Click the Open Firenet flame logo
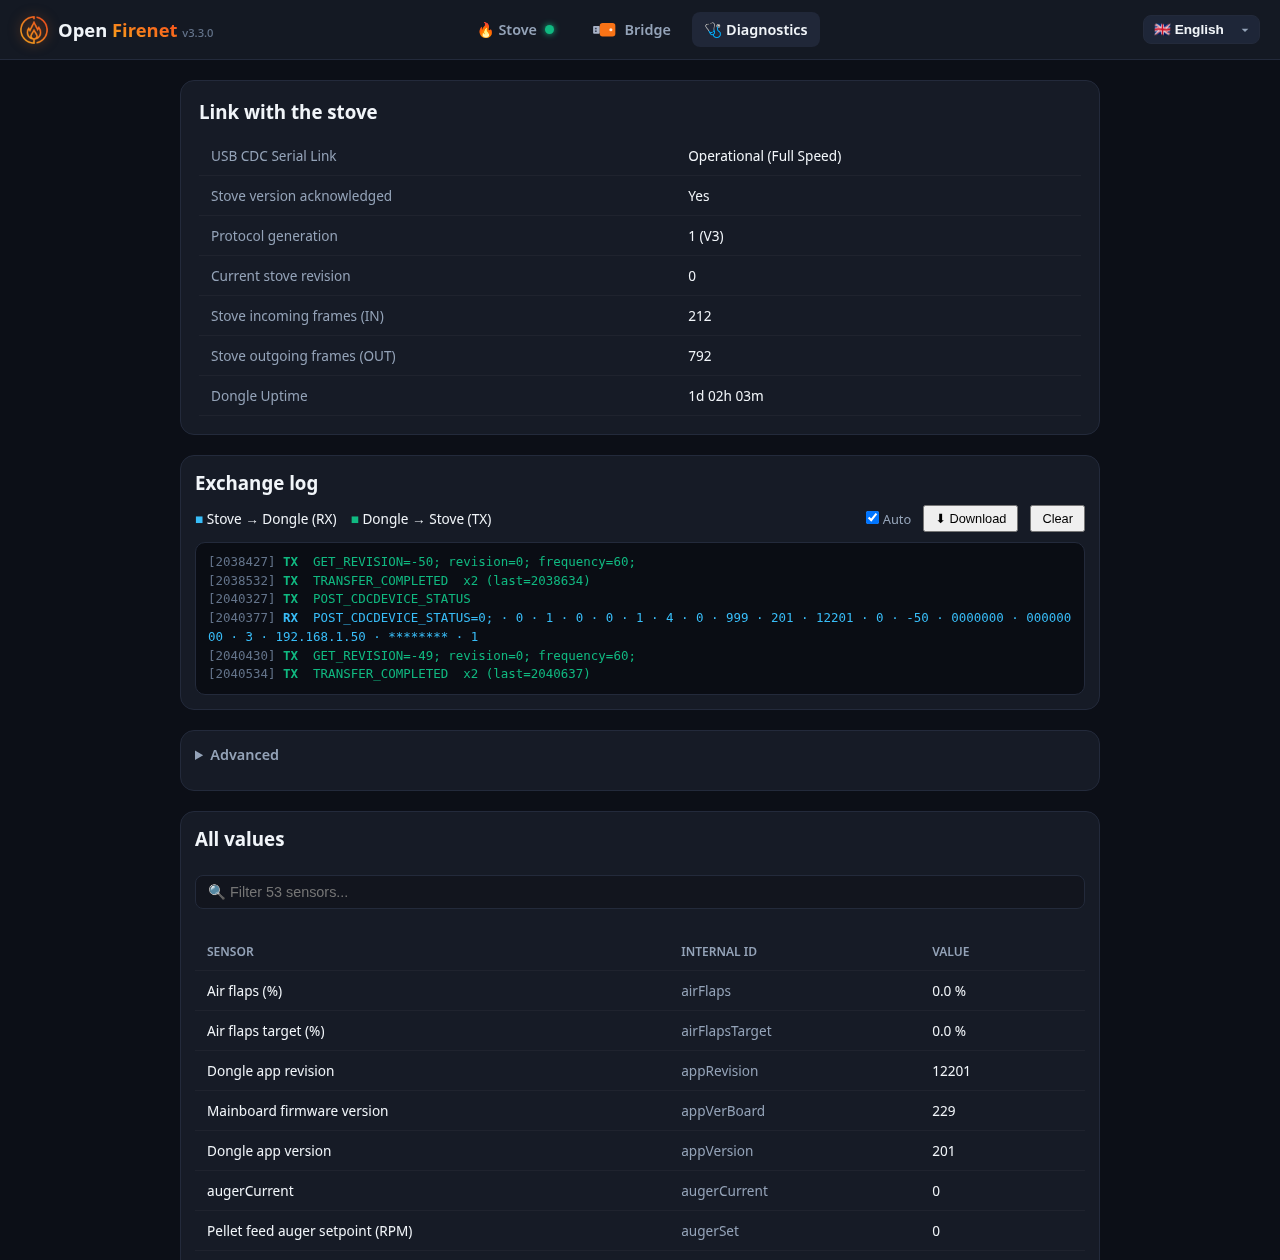The image size is (1280, 1260). tap(34, 30)
